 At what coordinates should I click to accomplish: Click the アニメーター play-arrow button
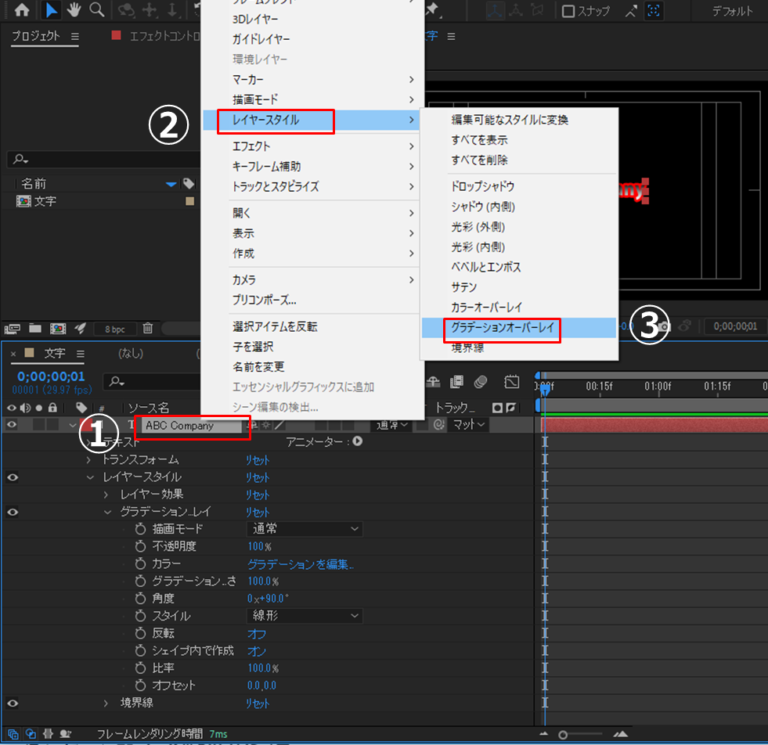[x=357, y=441]
